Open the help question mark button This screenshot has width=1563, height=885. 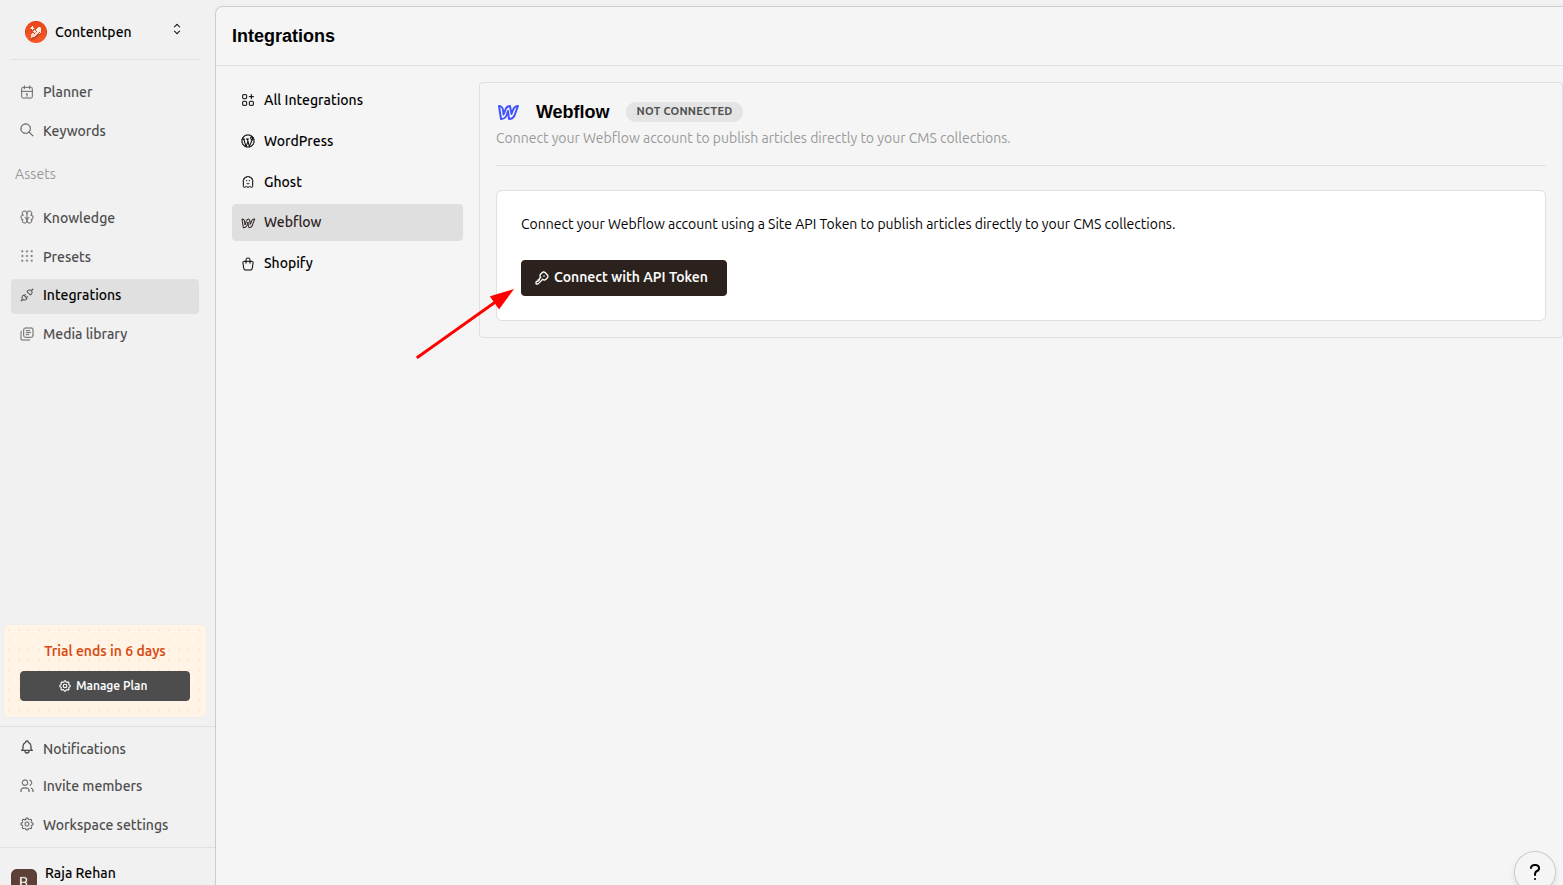click(x=1534, y=871)
